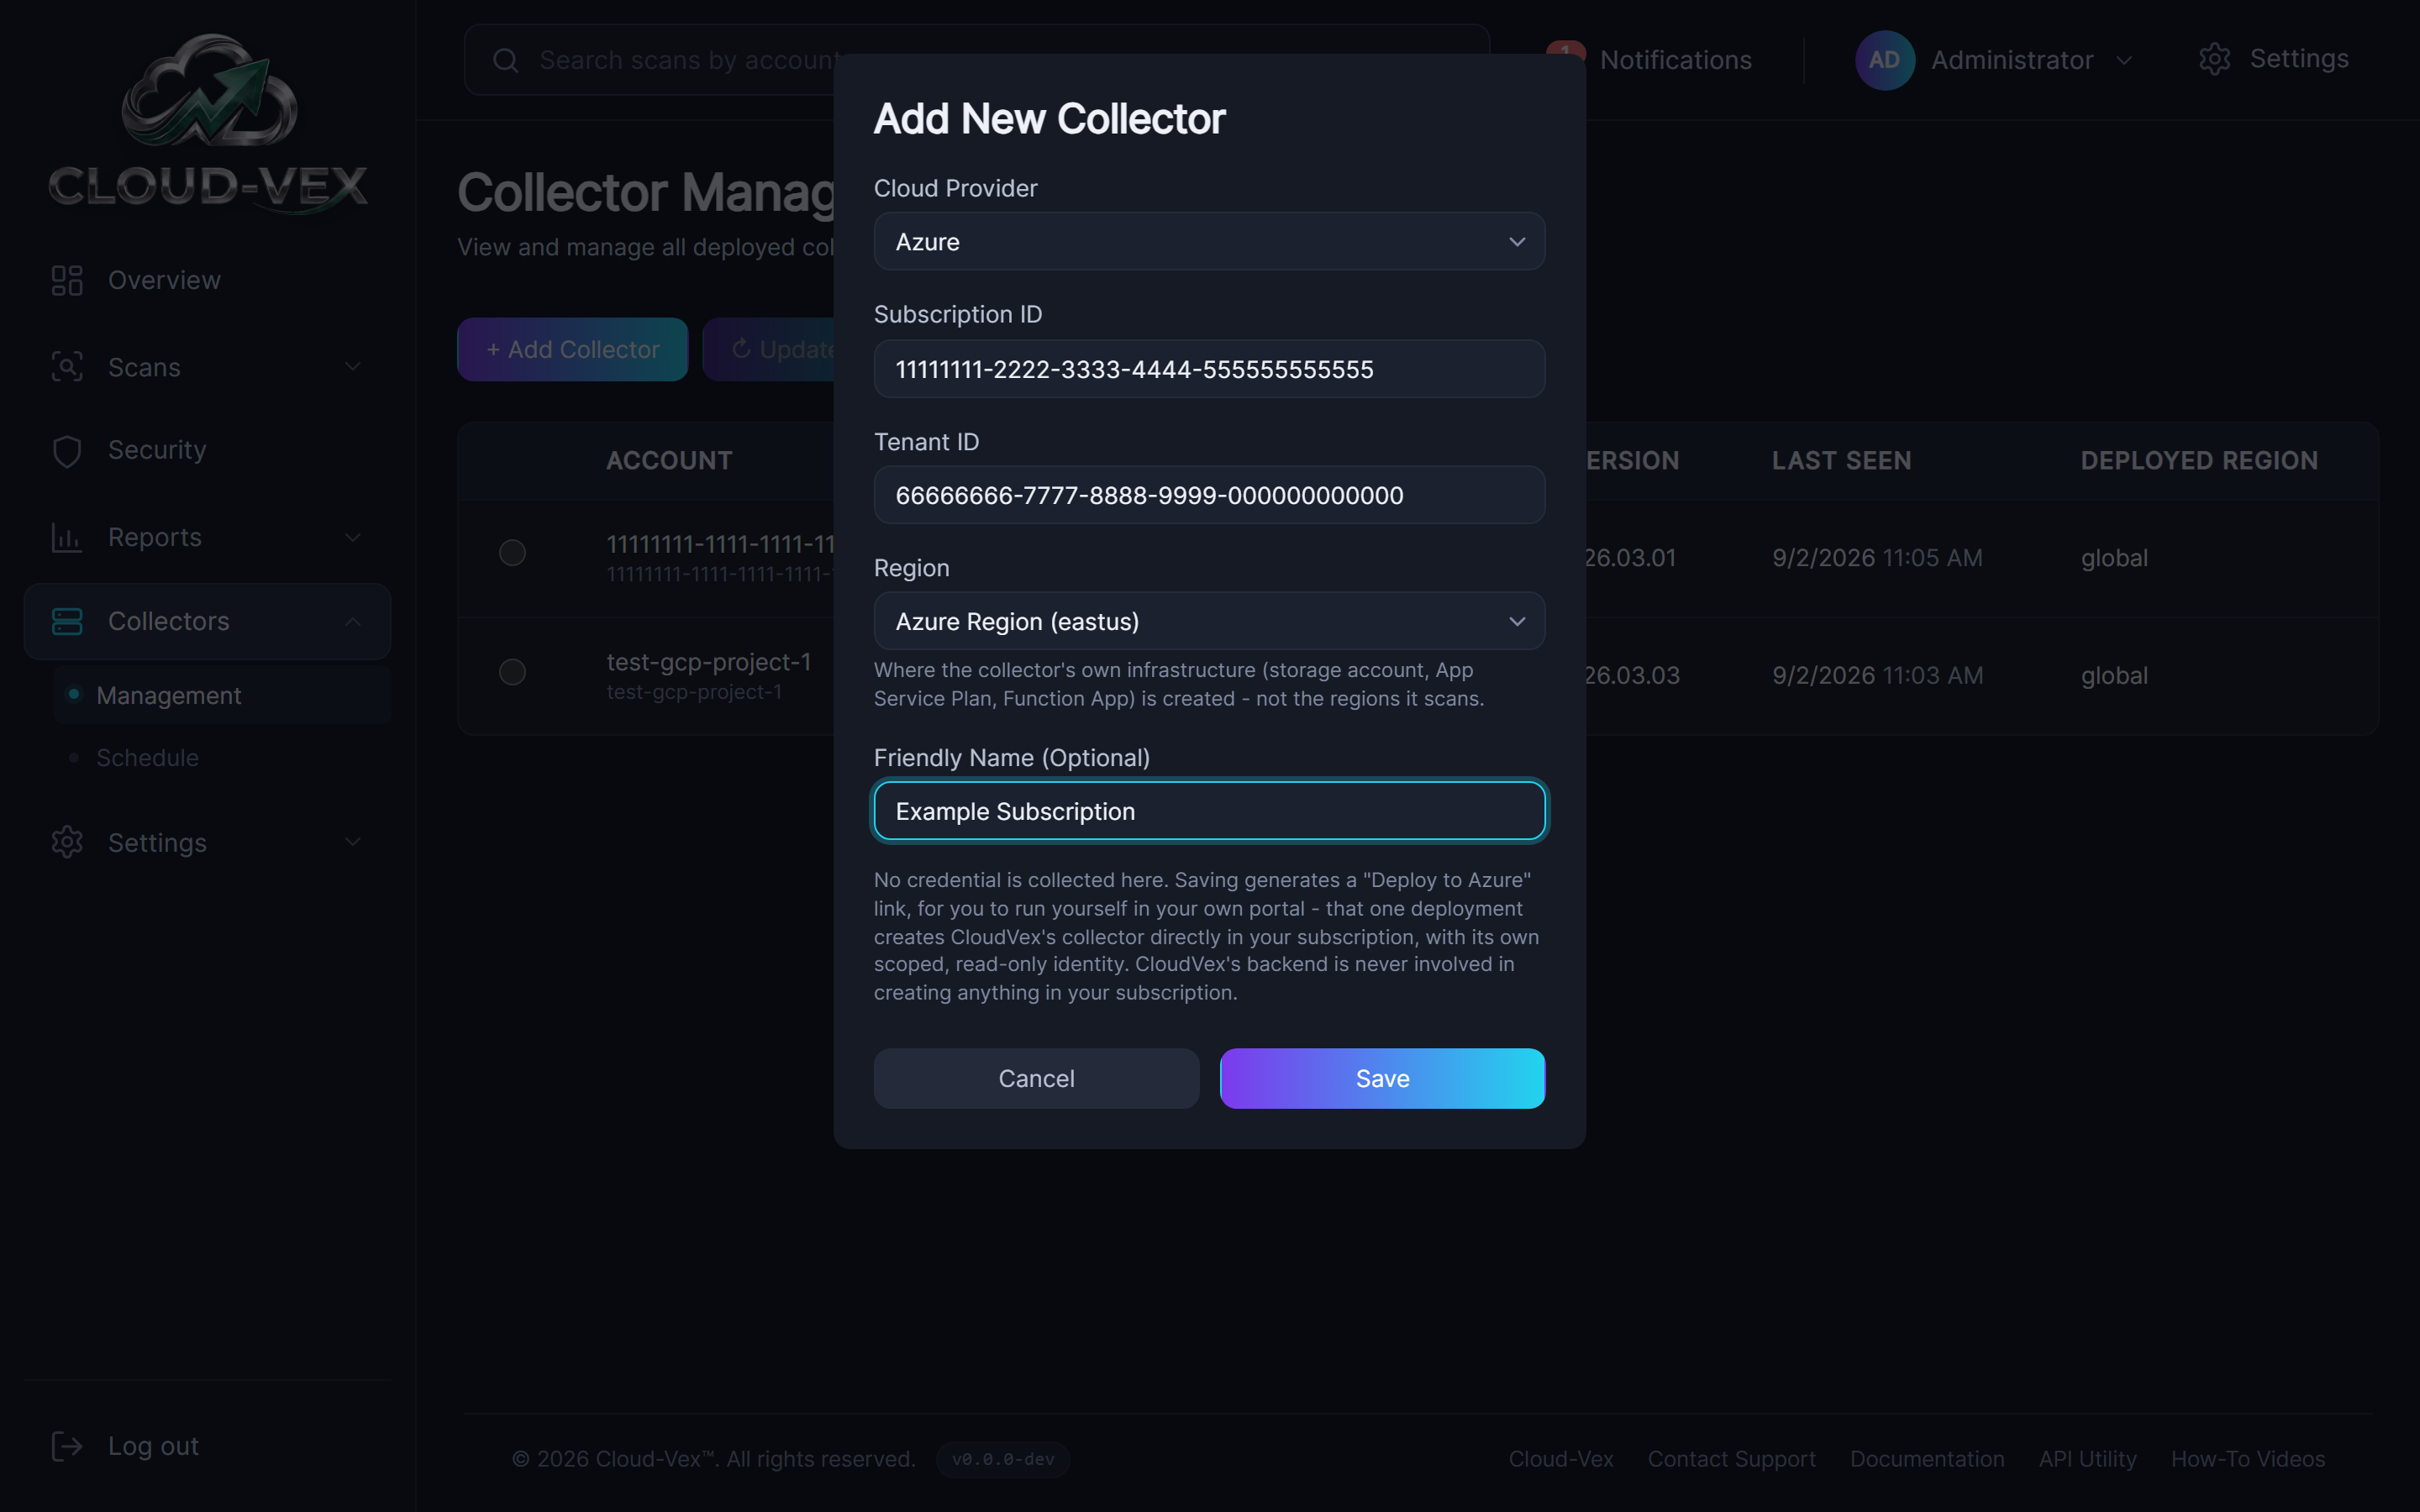This screenshot has height=1512, width=2420.
Task: Click the Cancel button in the dialog
Action: click(x=1036, y=1078)
